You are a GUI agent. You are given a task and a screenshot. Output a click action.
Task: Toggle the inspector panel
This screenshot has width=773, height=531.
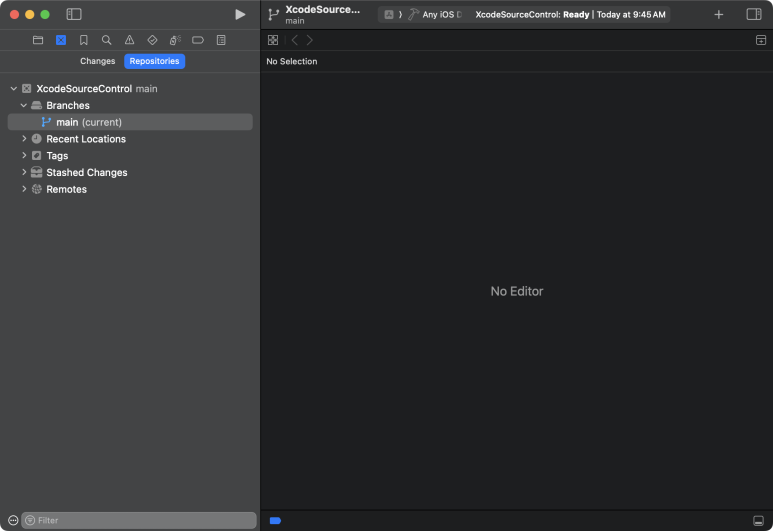(754, 14)
